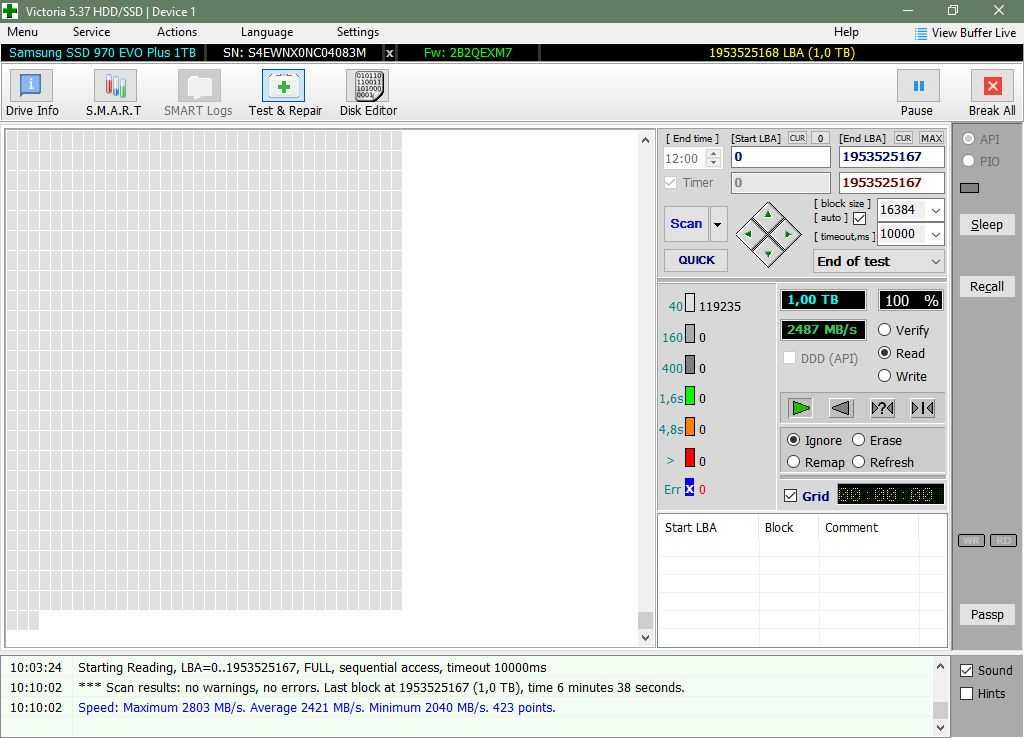Viewport: 1024px width, 738px height.
Task: Click the Err blue x marker
Action: point(689,488)
